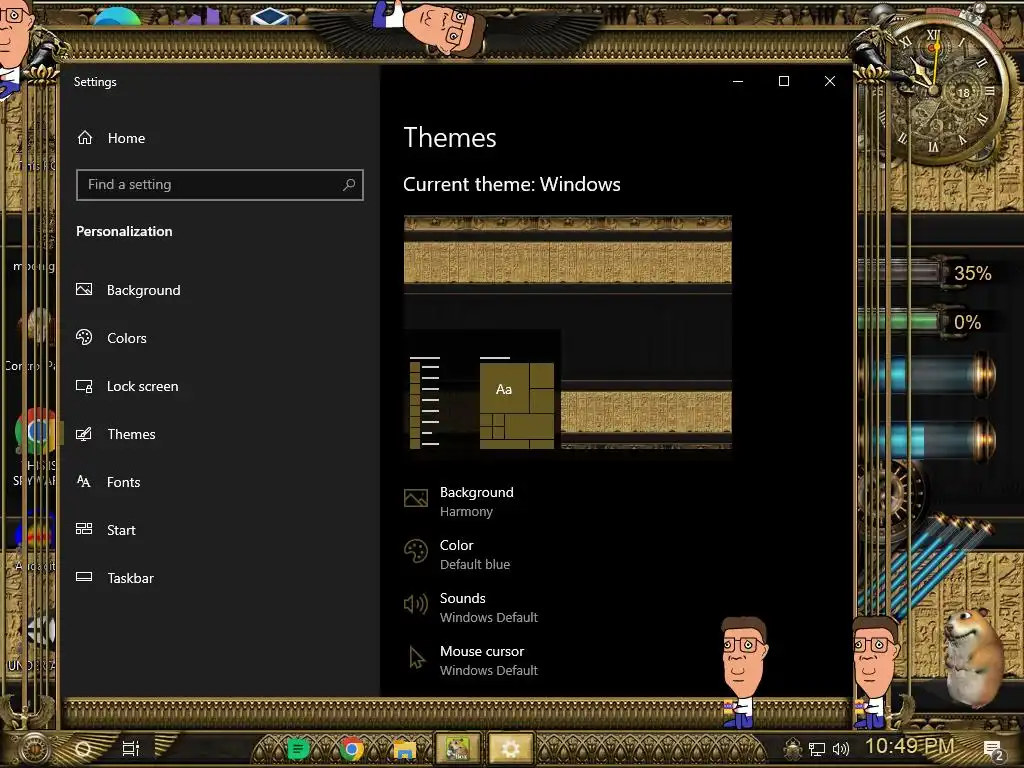Switch to Box app on taskbar
The image size is (1024, 768).
pos(457,748)
